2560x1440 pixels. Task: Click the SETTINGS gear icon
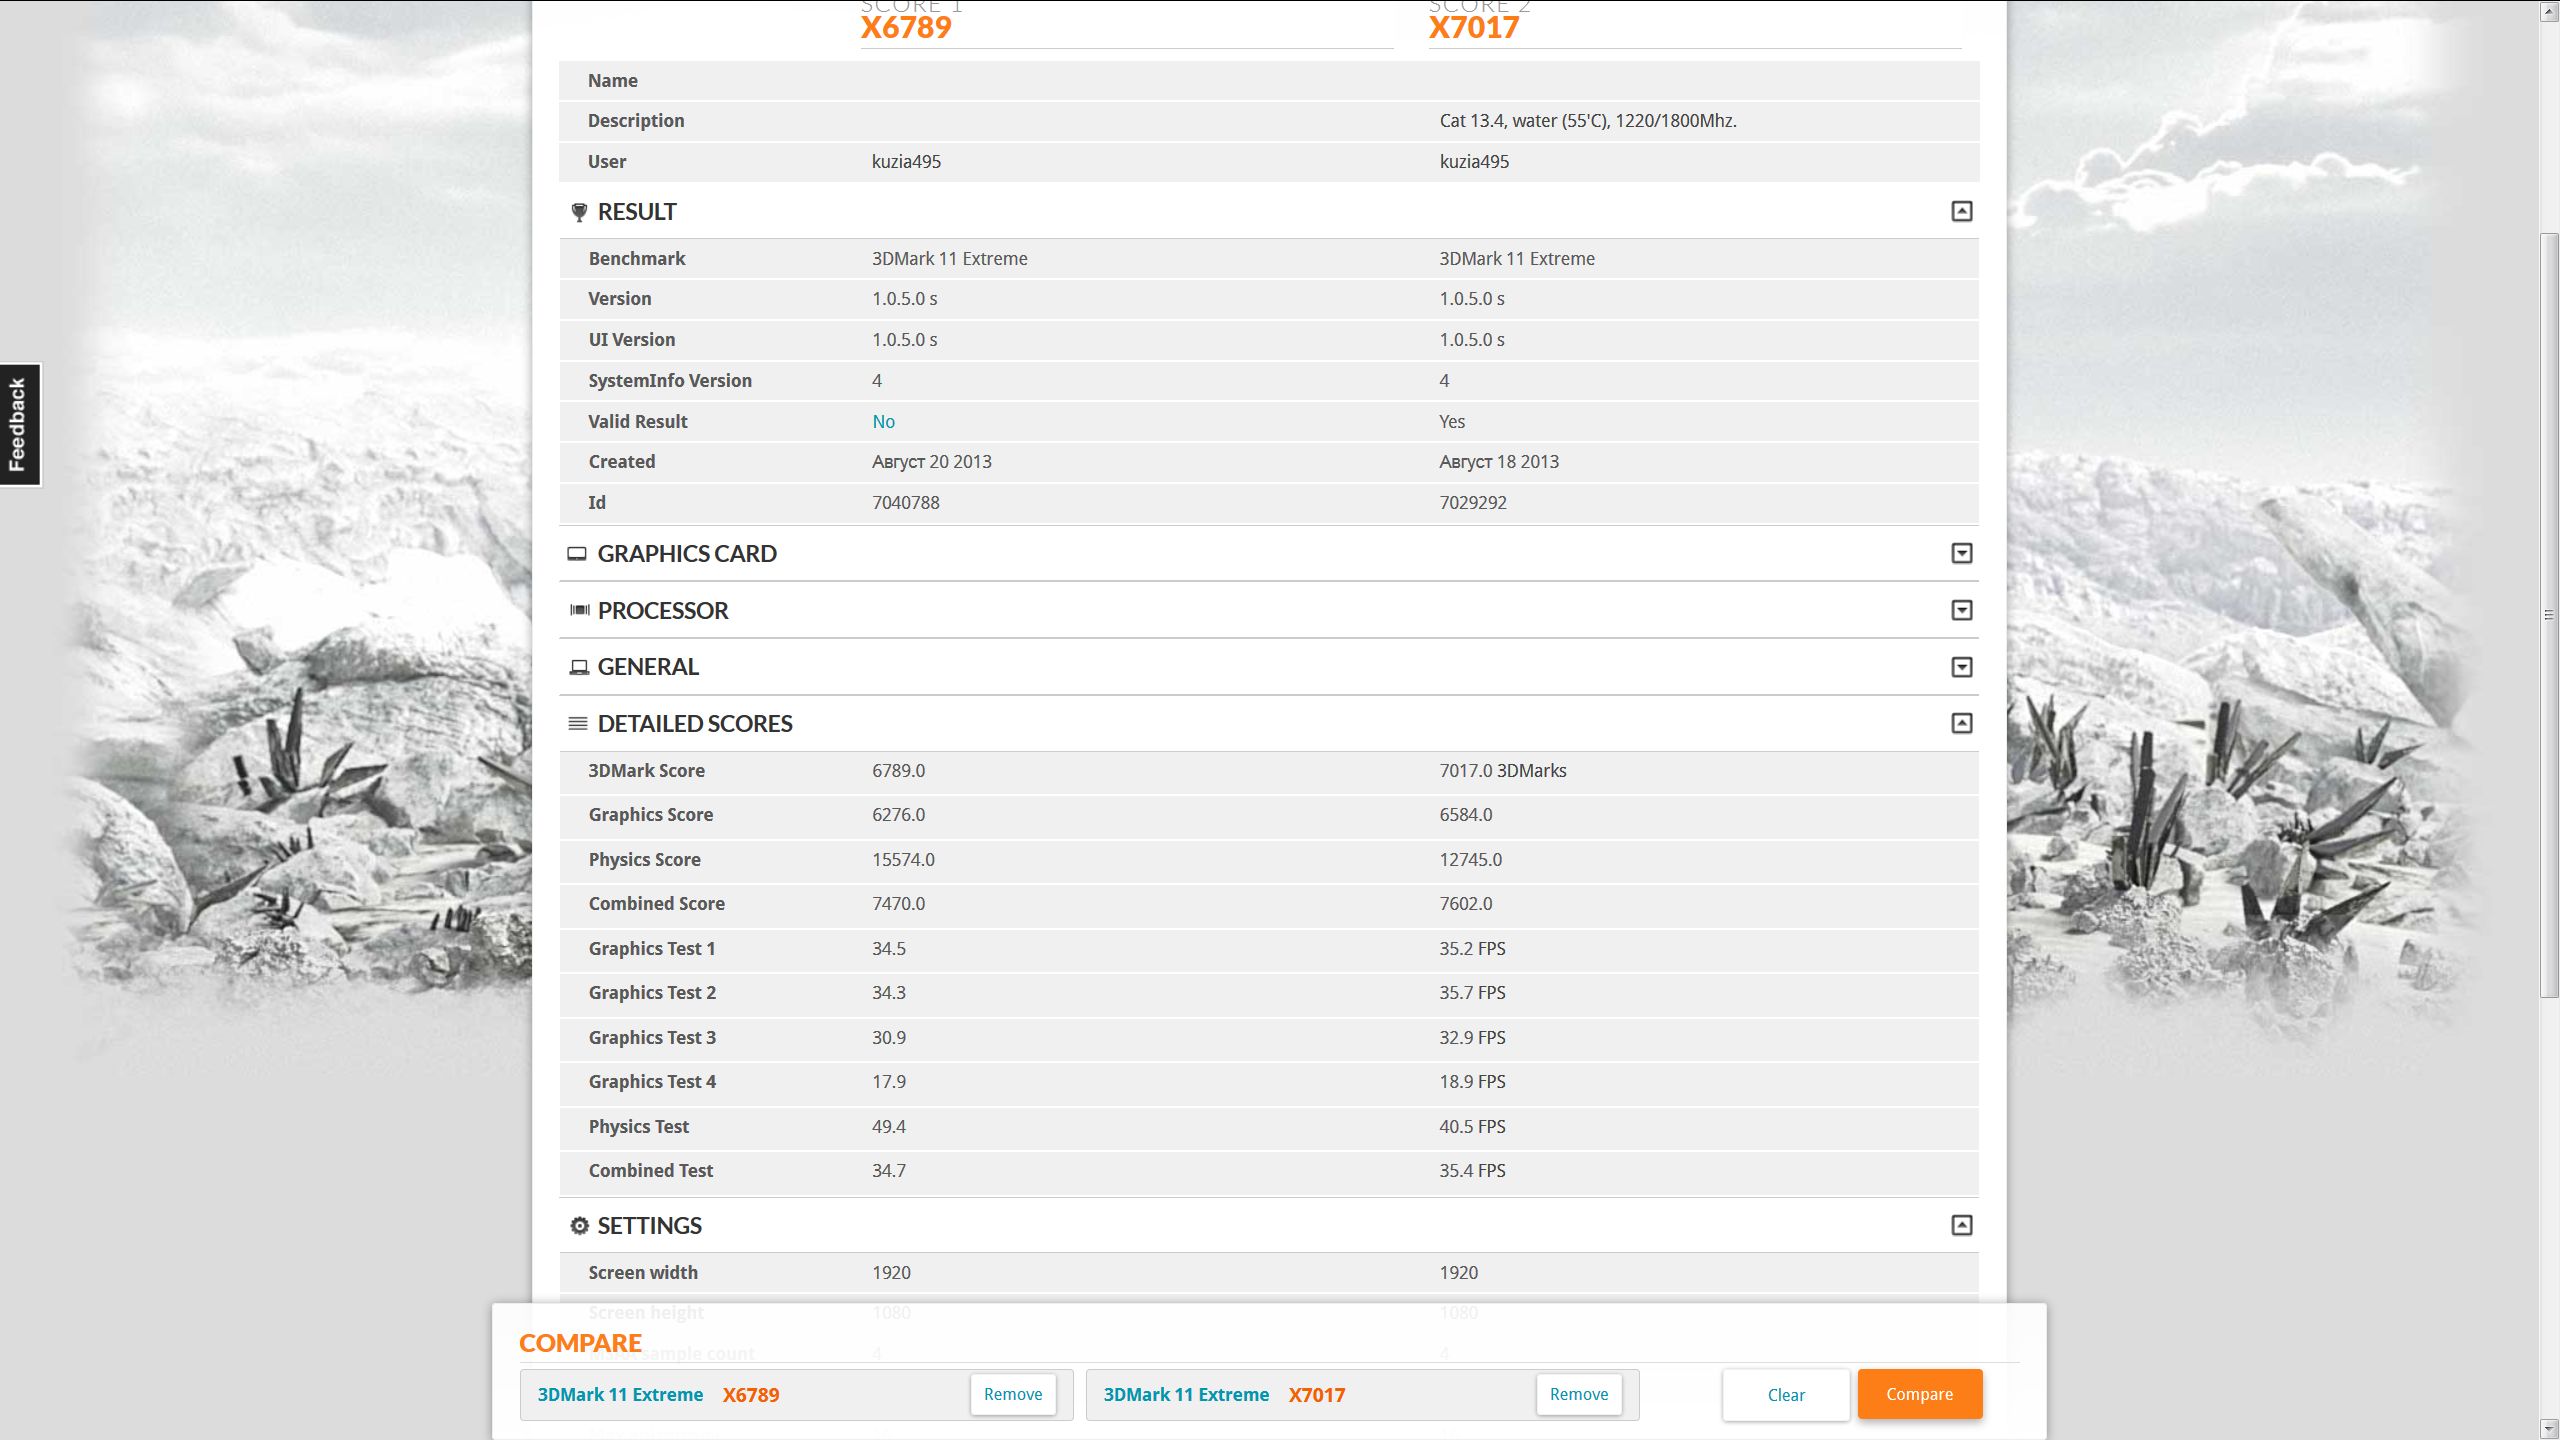pyautogui.click(x=579, y=1226)
